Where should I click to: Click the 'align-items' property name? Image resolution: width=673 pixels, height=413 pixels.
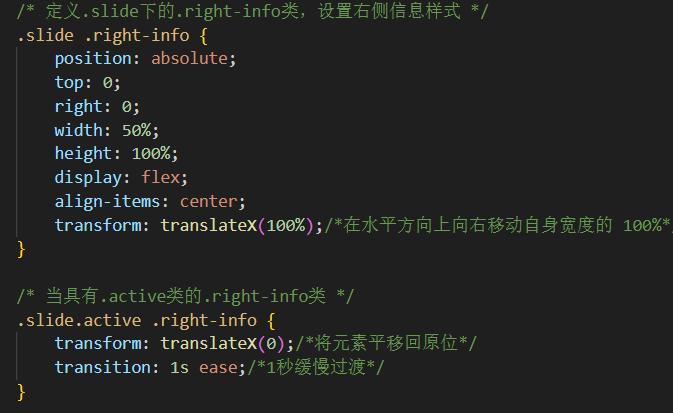[x=107, y=202]
